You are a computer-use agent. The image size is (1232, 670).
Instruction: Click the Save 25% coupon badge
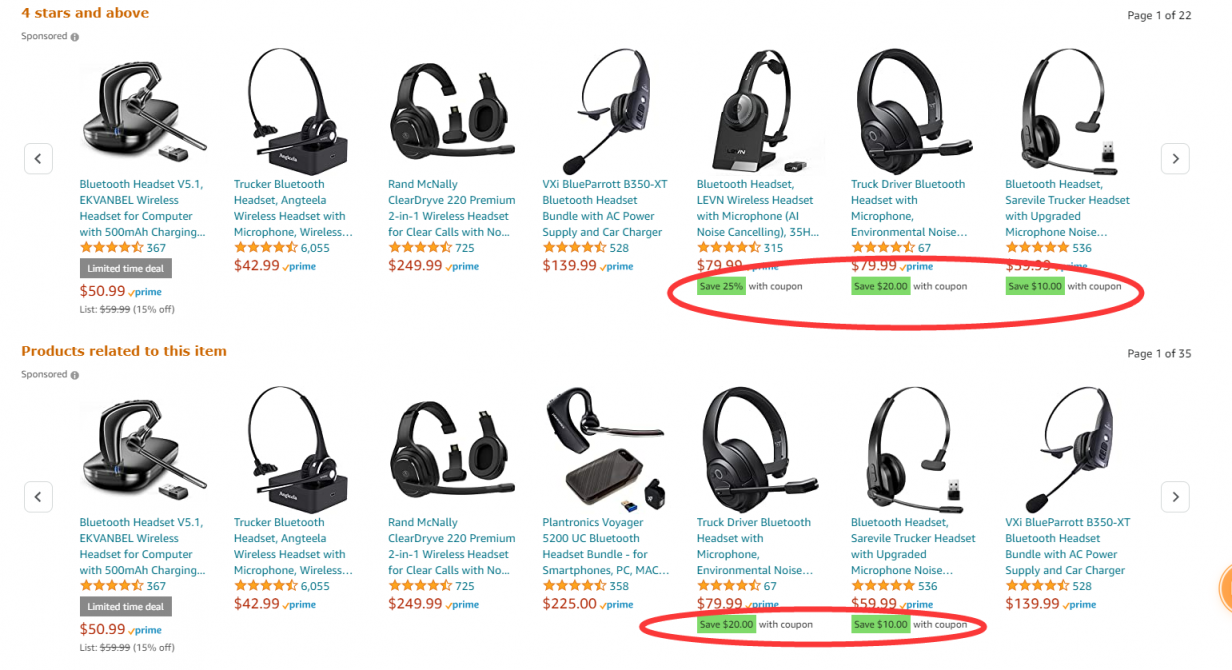click(721, 286)
